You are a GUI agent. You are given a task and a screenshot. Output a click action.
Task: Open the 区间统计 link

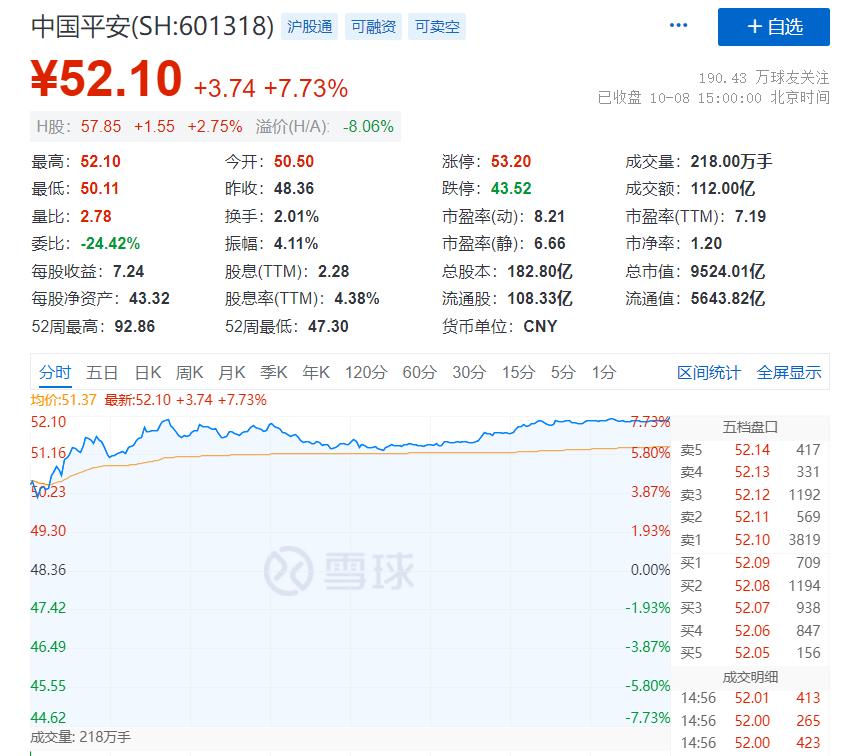tap(709, 372)
